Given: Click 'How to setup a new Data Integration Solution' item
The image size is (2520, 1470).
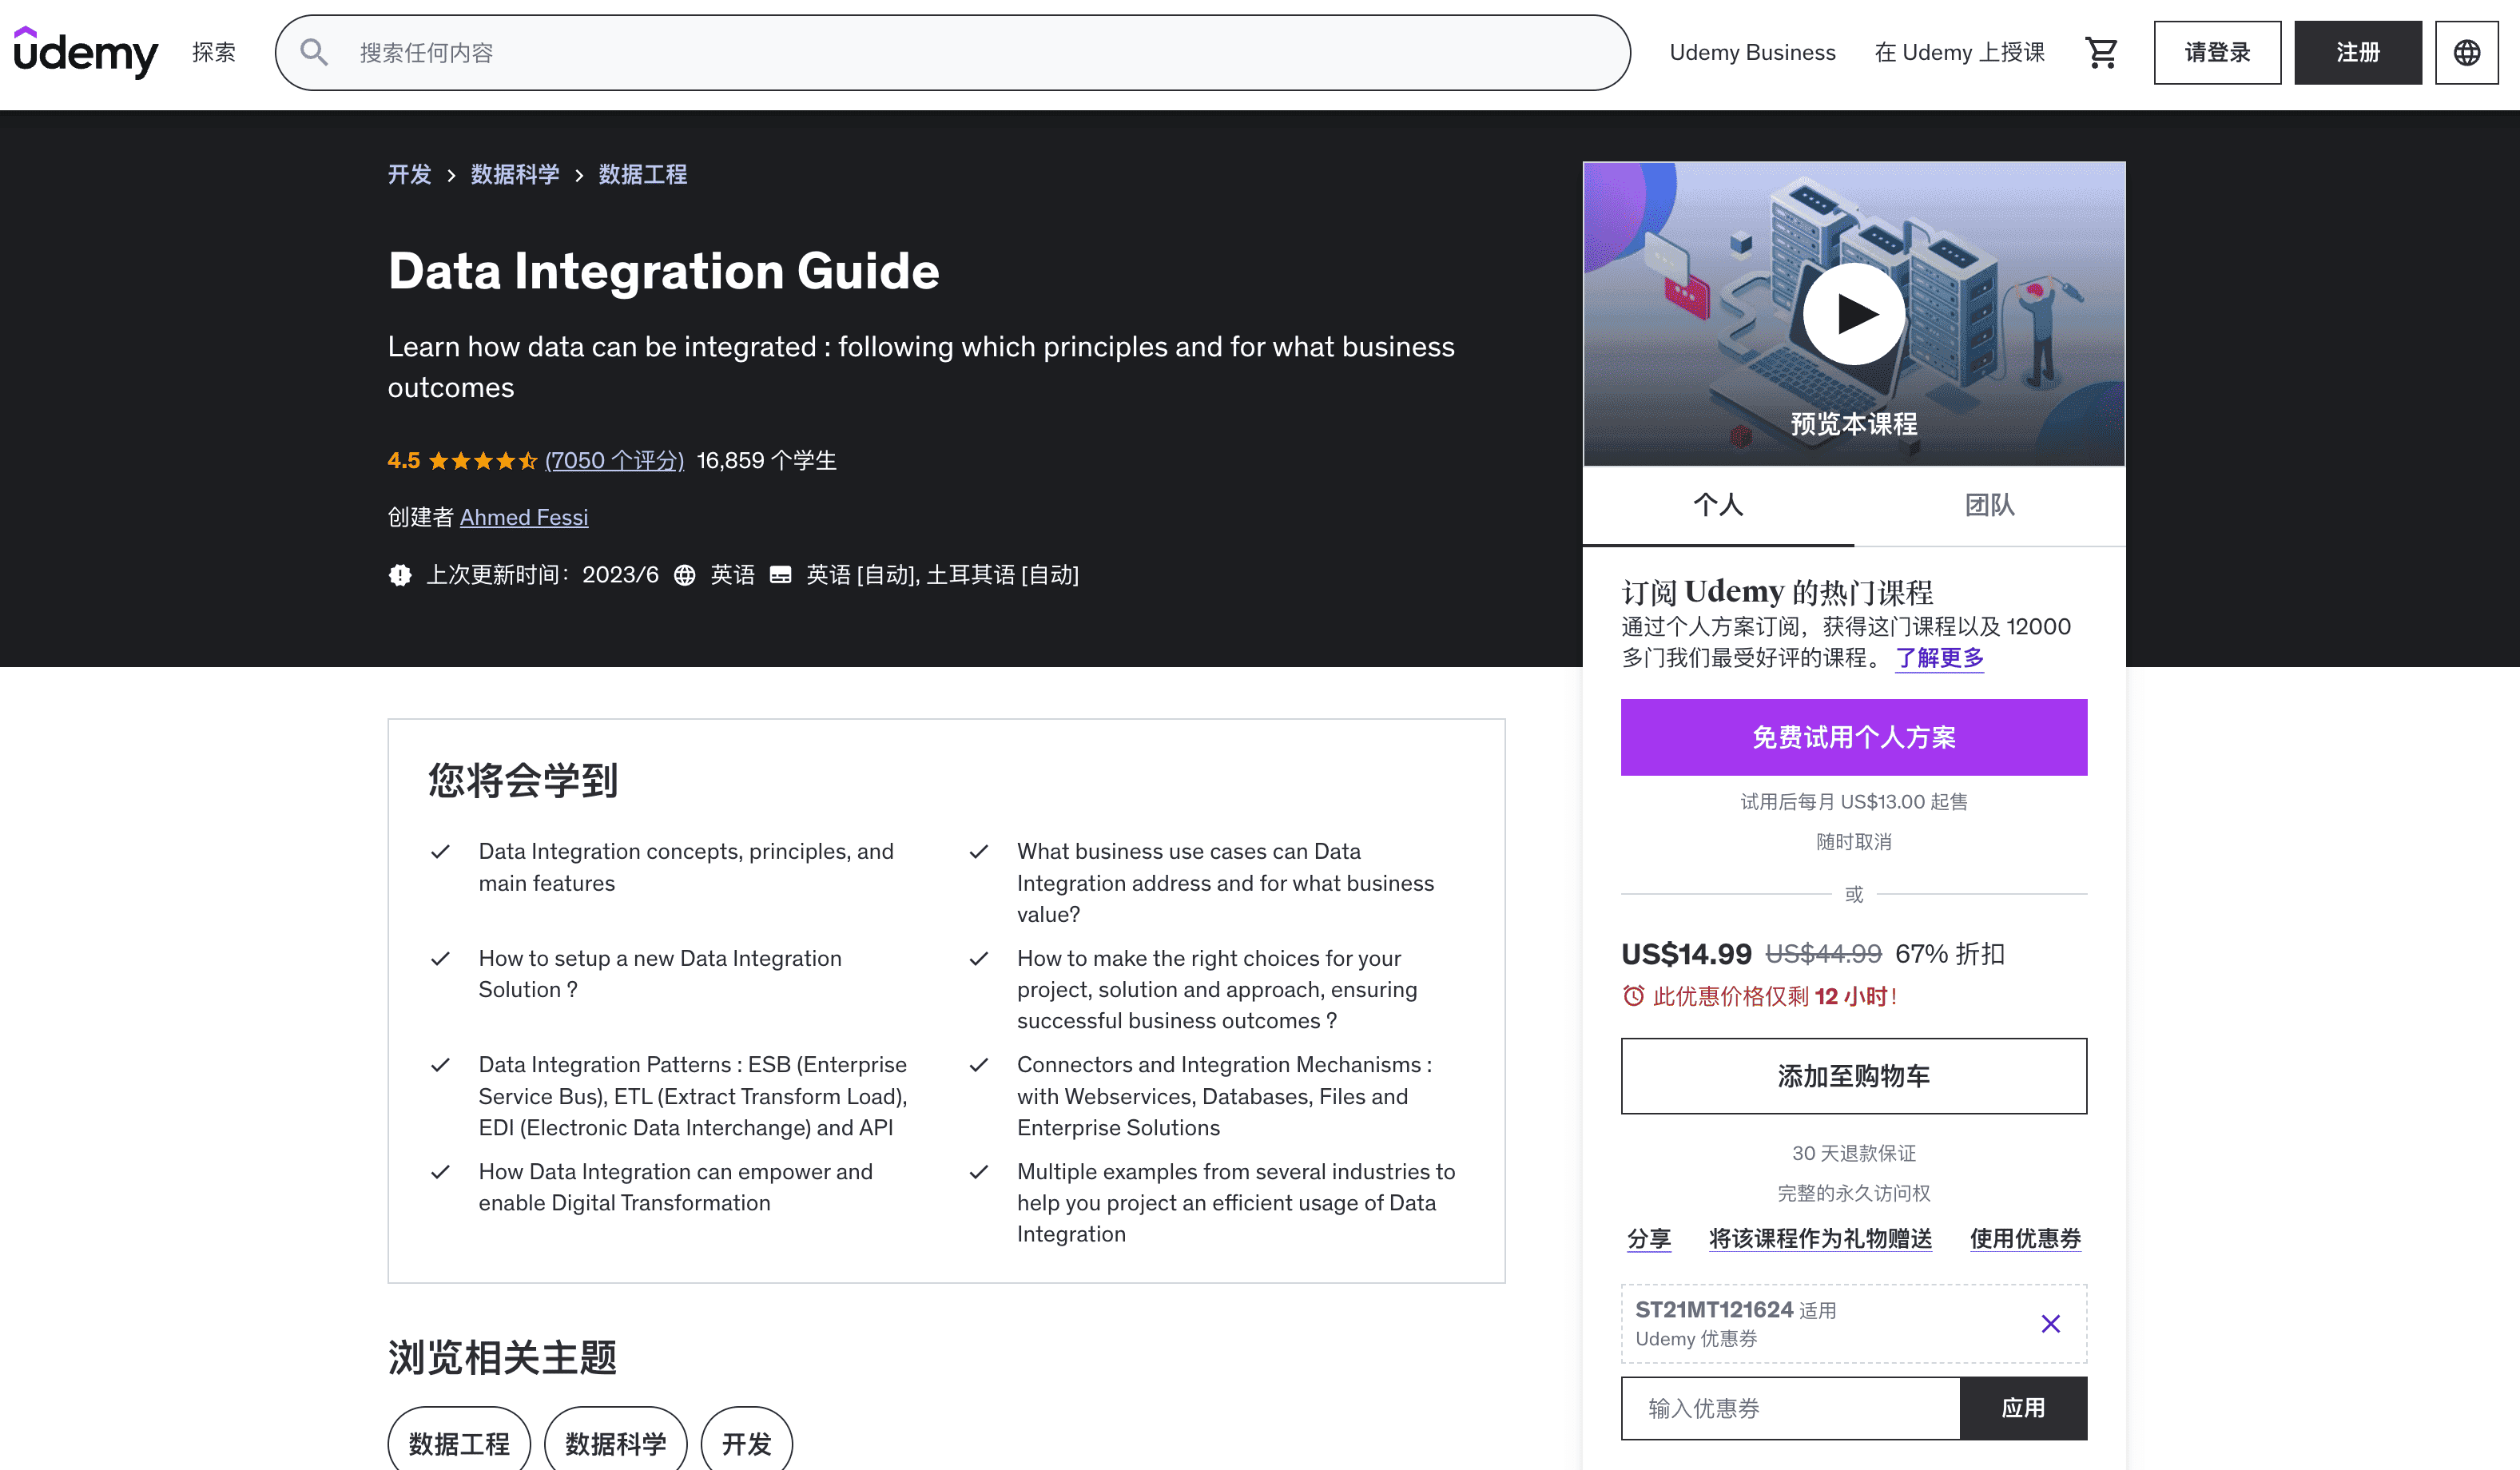Looking at the screenshot, I should [x=660, y=973].
